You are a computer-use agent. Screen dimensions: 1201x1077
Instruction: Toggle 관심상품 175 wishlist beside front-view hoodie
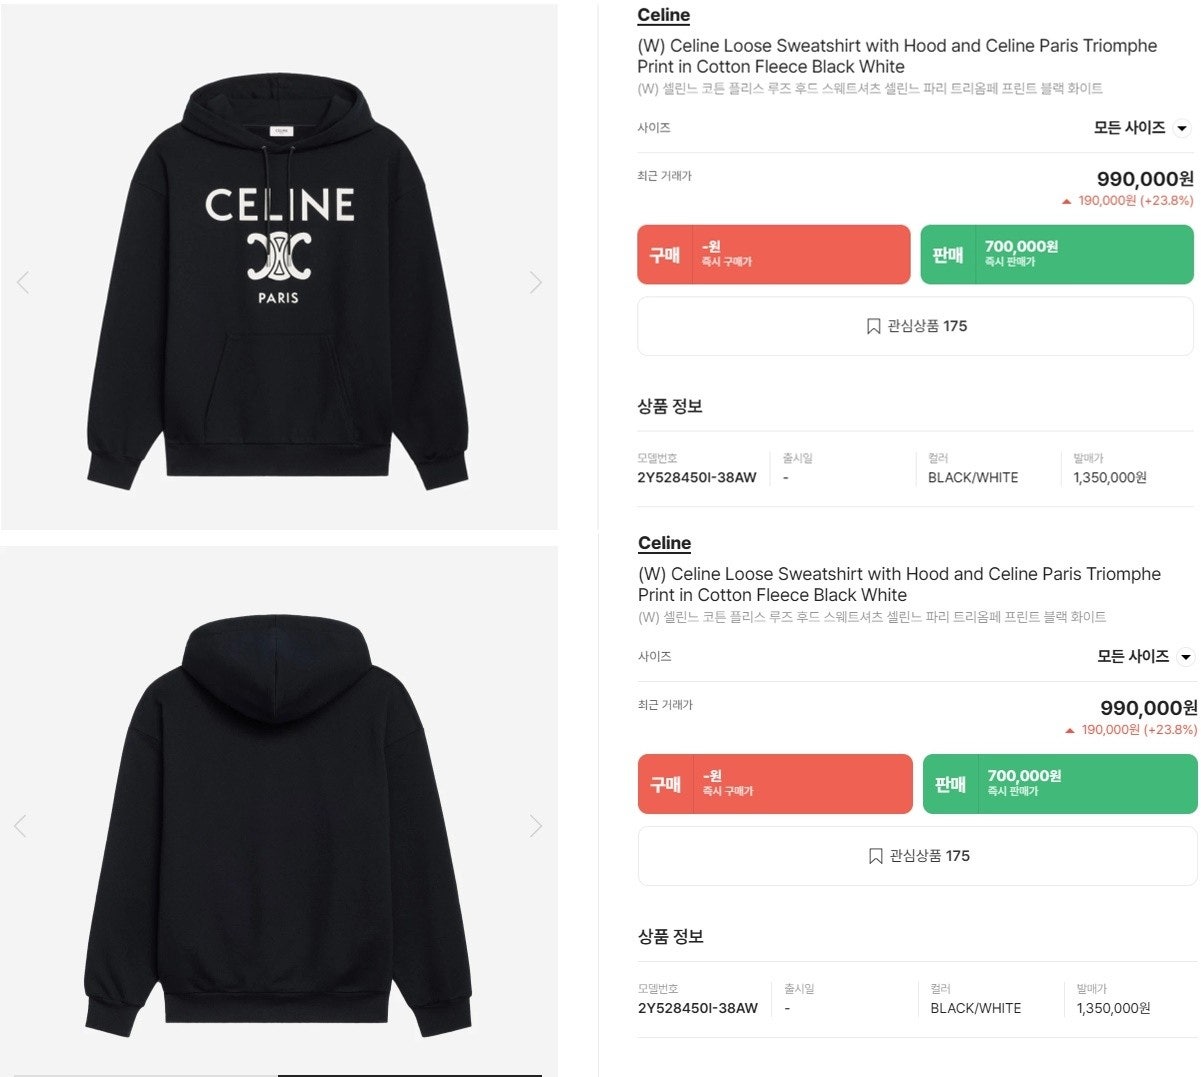[915, 326]
